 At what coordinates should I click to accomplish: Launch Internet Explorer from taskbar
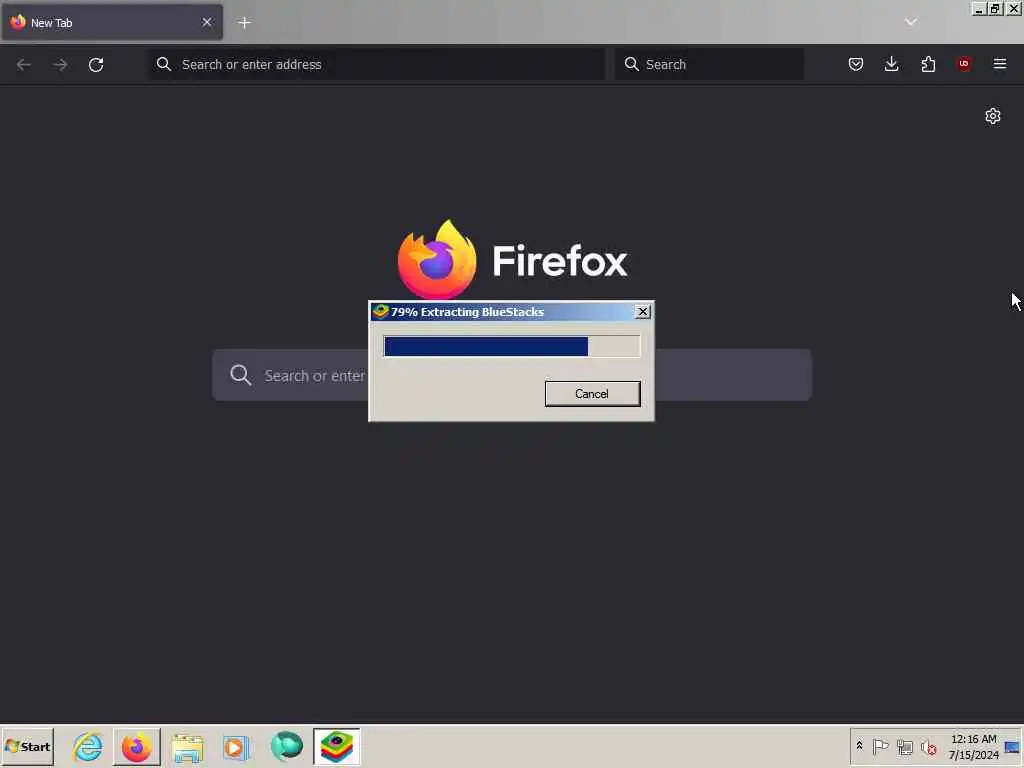[88, 746]
